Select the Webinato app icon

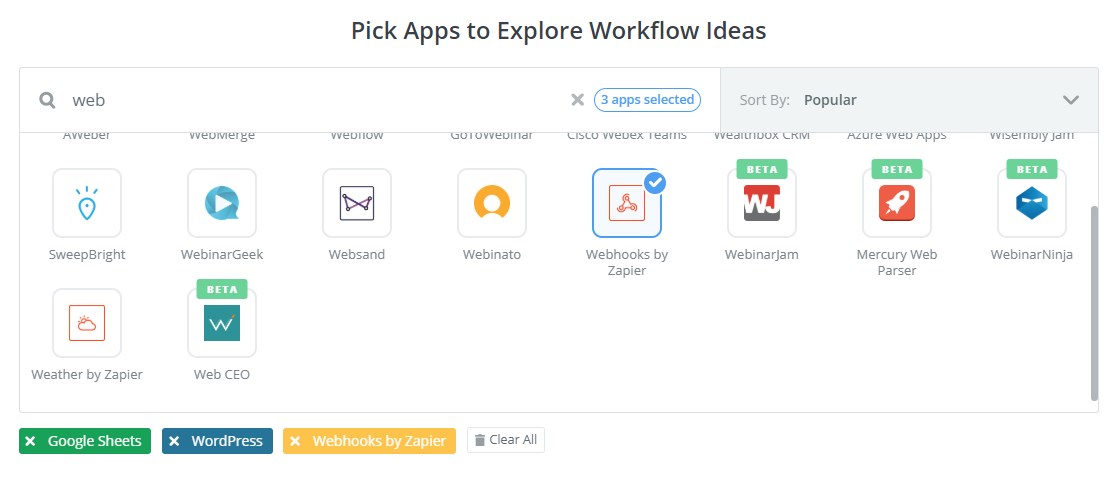(x=492, y=203)
